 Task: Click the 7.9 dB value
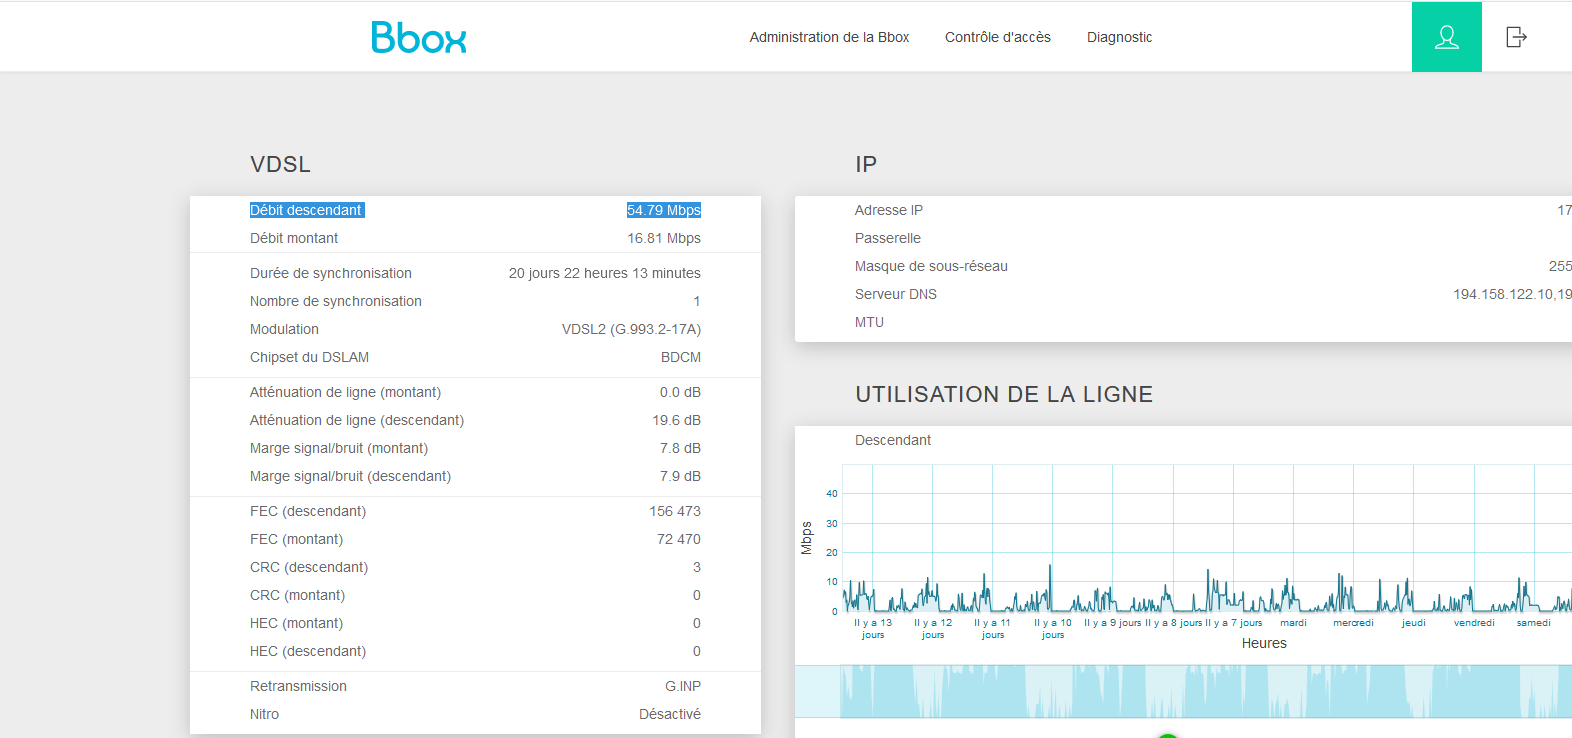(x=680, y=476)
